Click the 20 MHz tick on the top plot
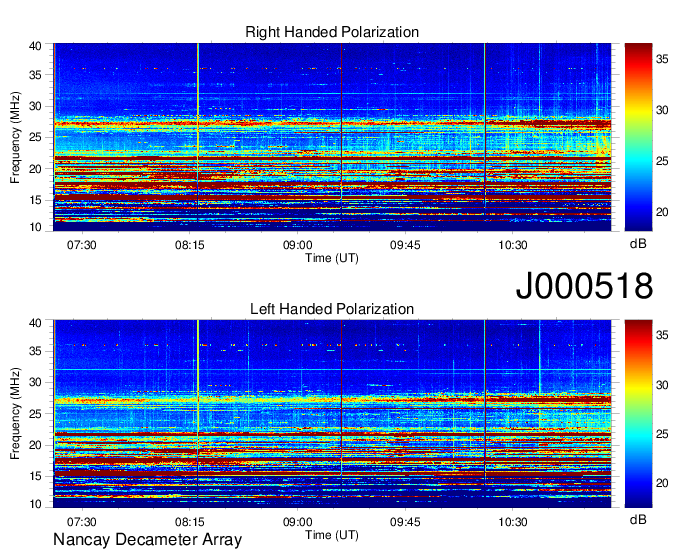 click(35, 169)
